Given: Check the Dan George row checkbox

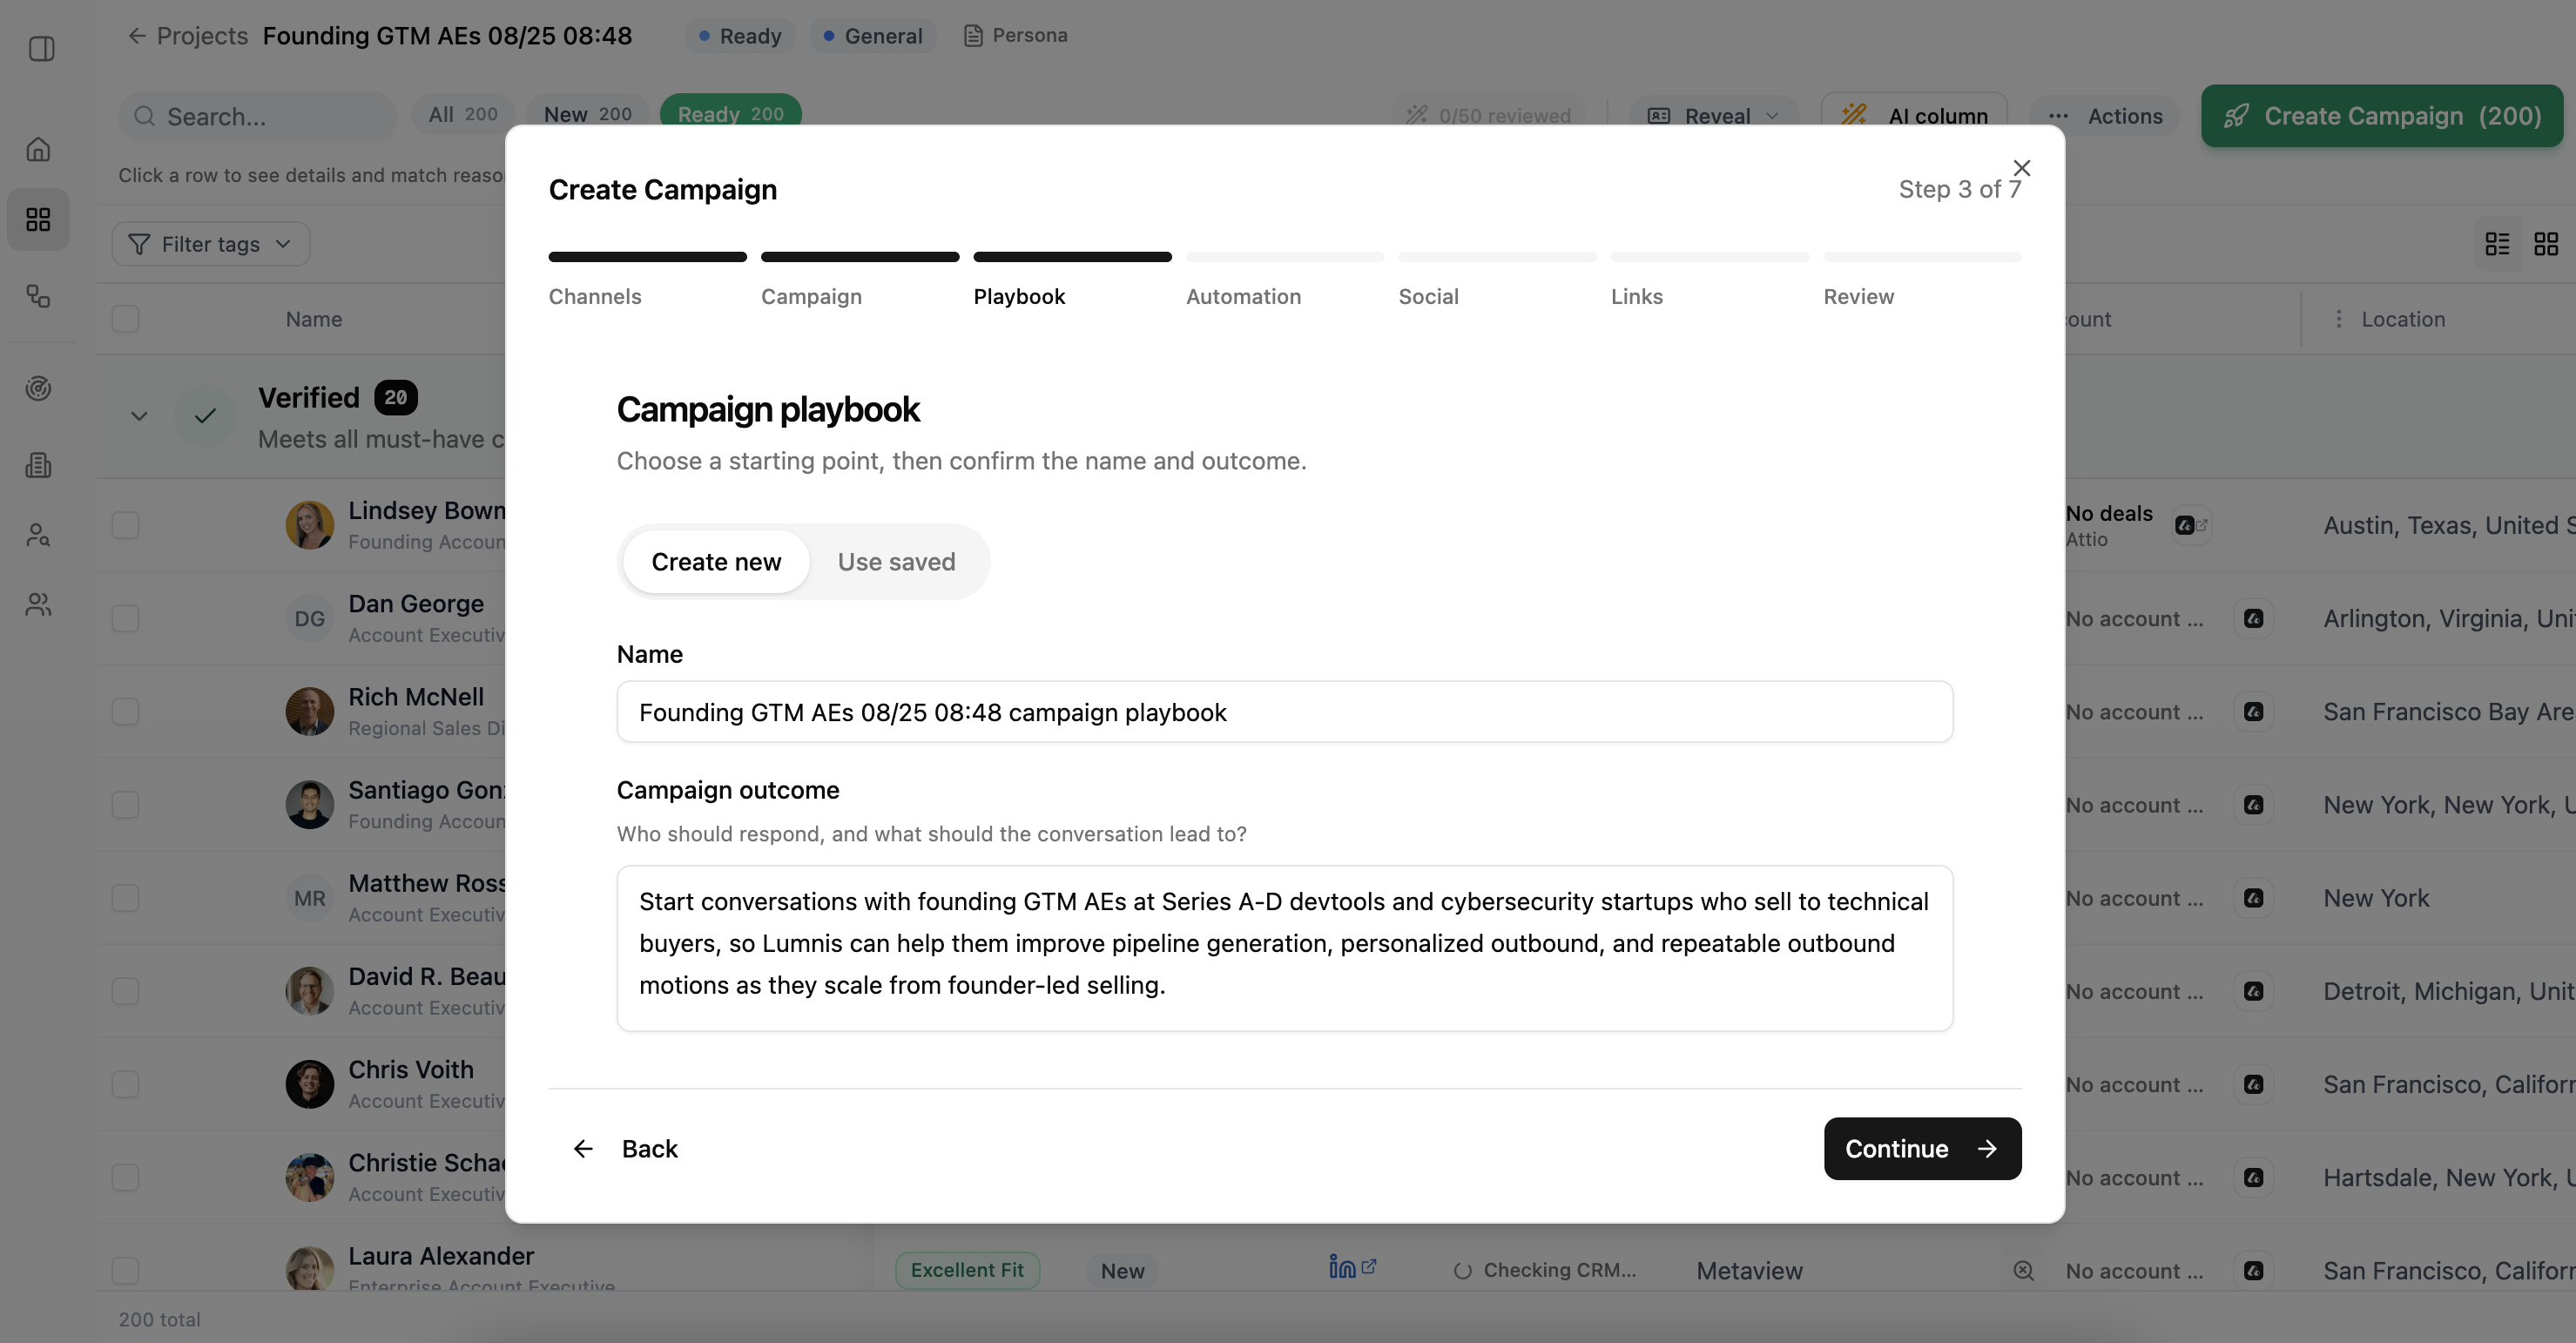Looking at the screenshot, I should pos(125,618).
